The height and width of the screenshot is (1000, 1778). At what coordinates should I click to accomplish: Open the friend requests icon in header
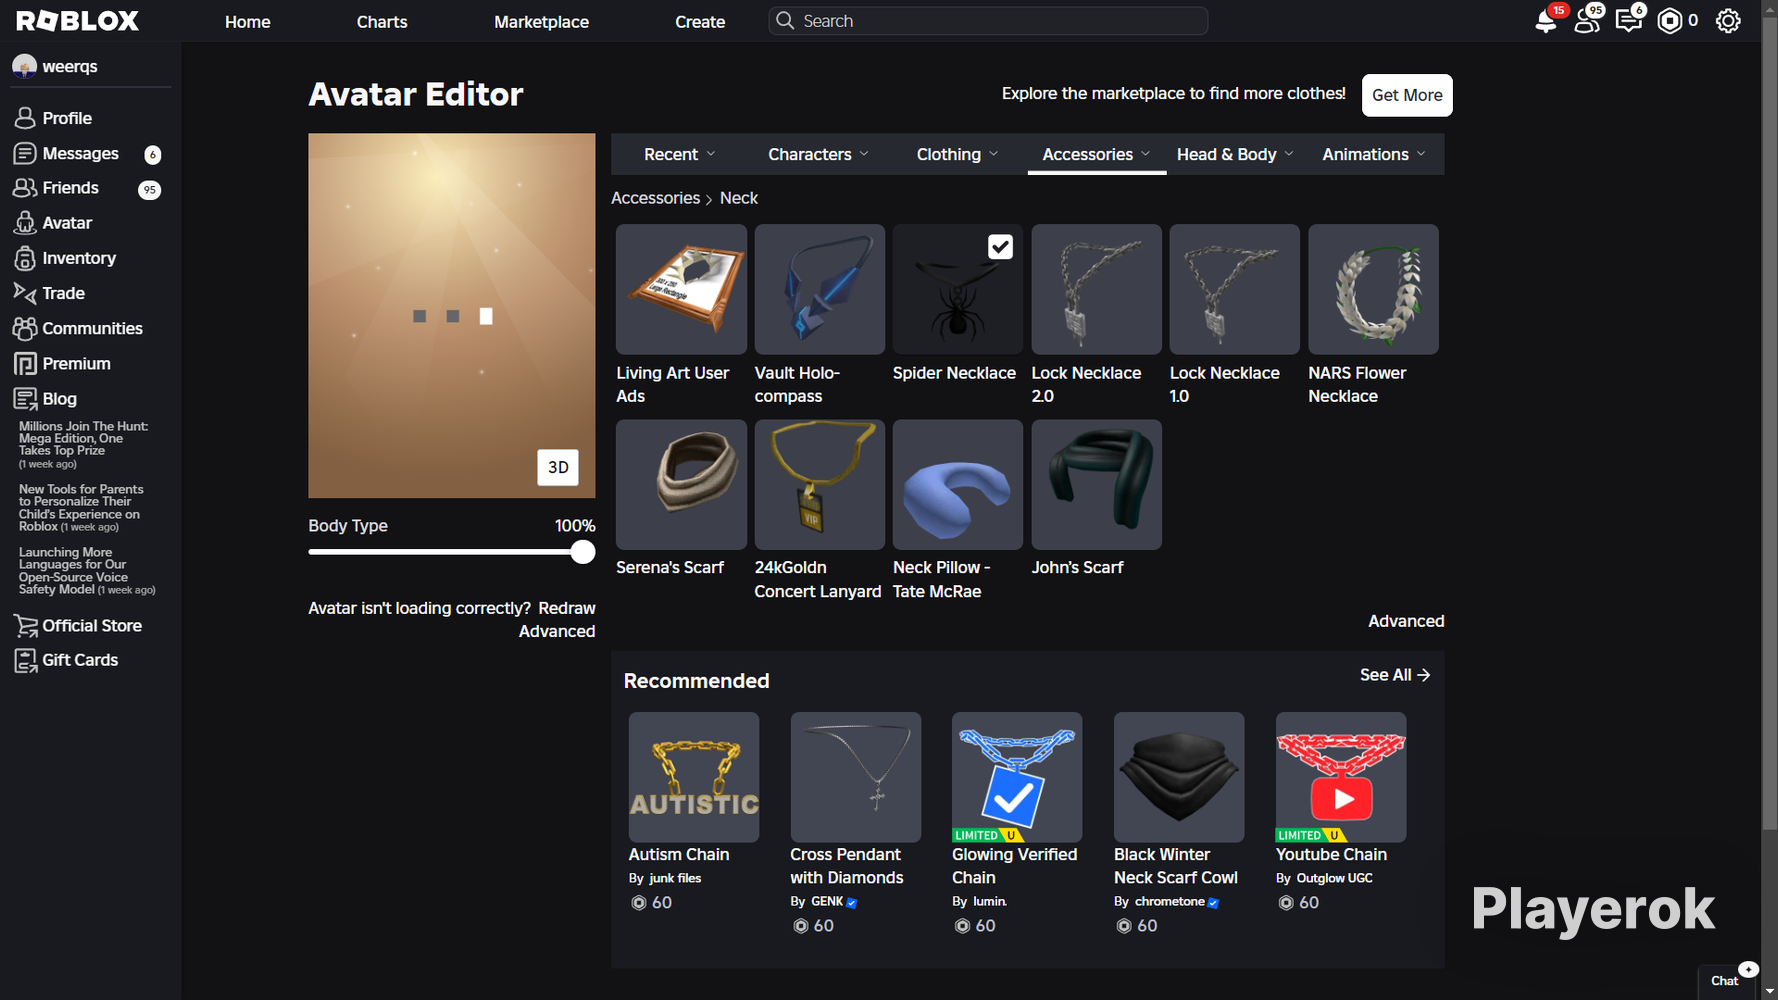tap(1587, 21)
